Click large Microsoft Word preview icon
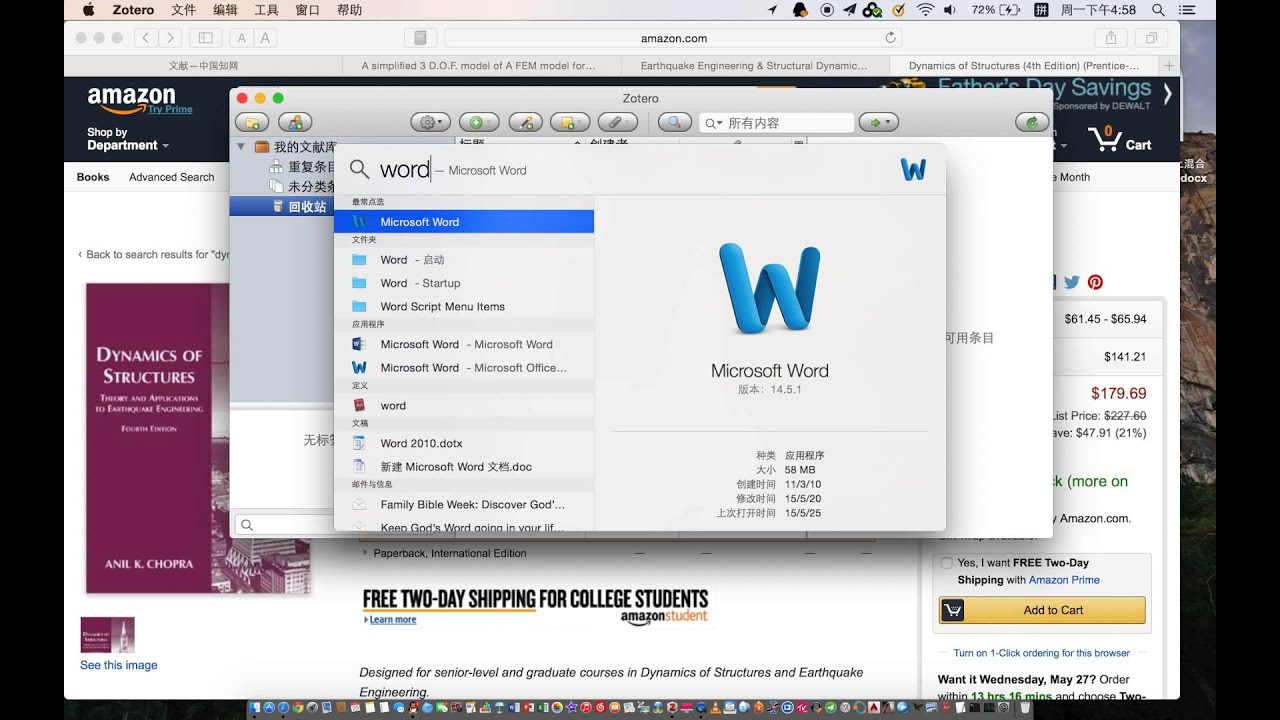 pos(770,289)
